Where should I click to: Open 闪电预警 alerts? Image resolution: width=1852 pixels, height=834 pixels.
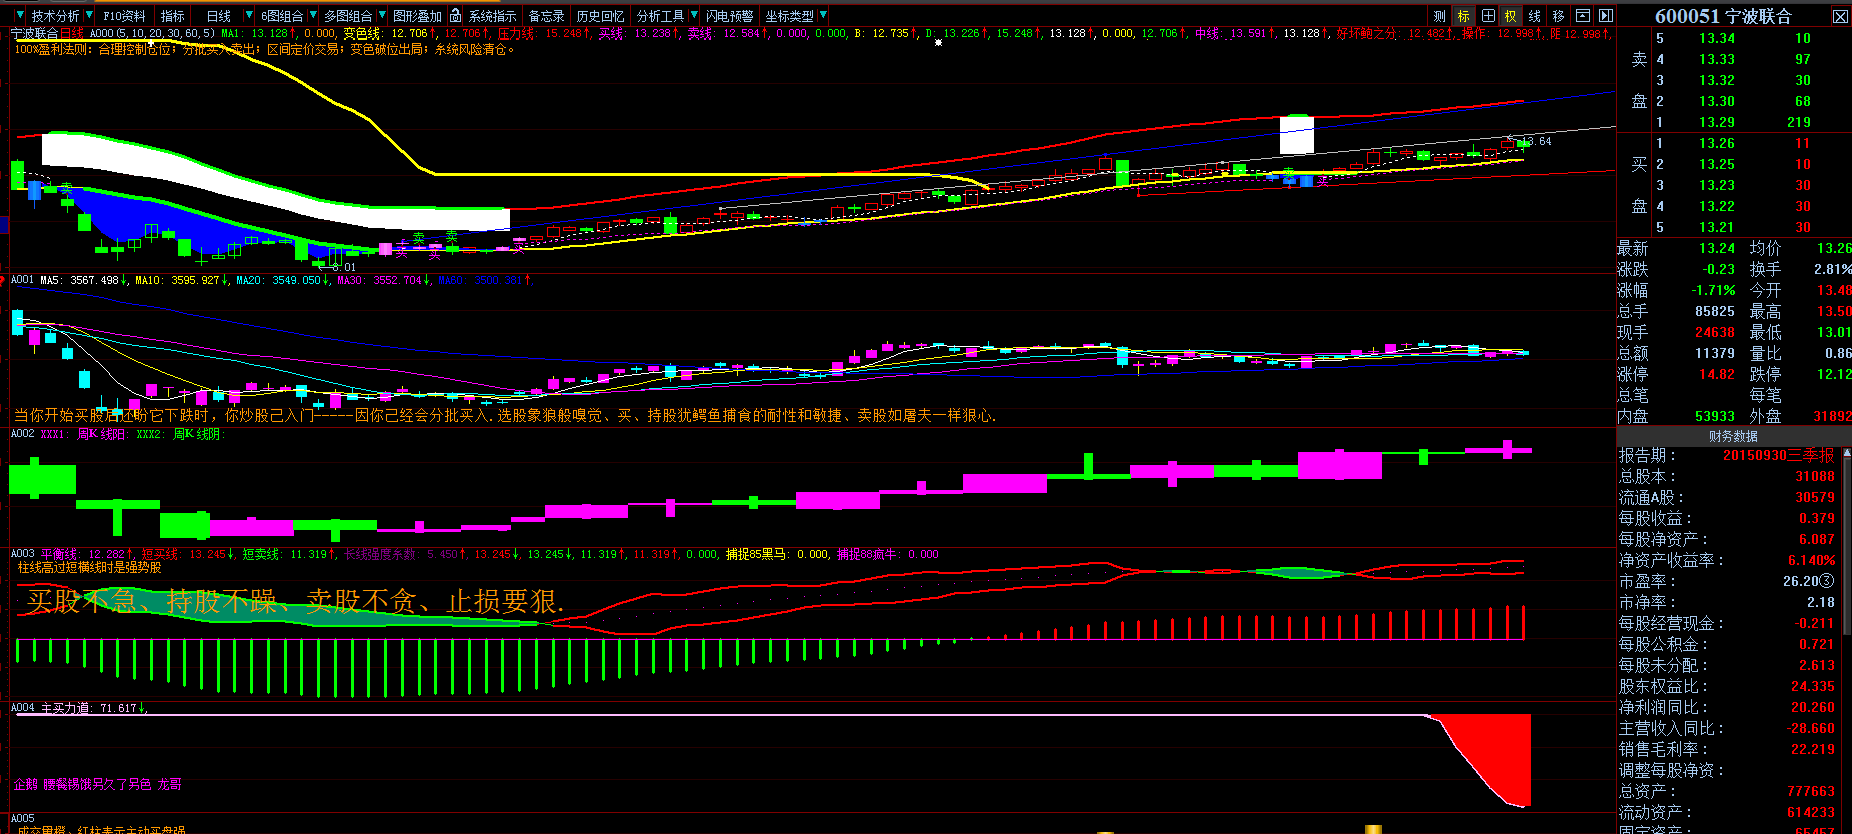(730, 15)
